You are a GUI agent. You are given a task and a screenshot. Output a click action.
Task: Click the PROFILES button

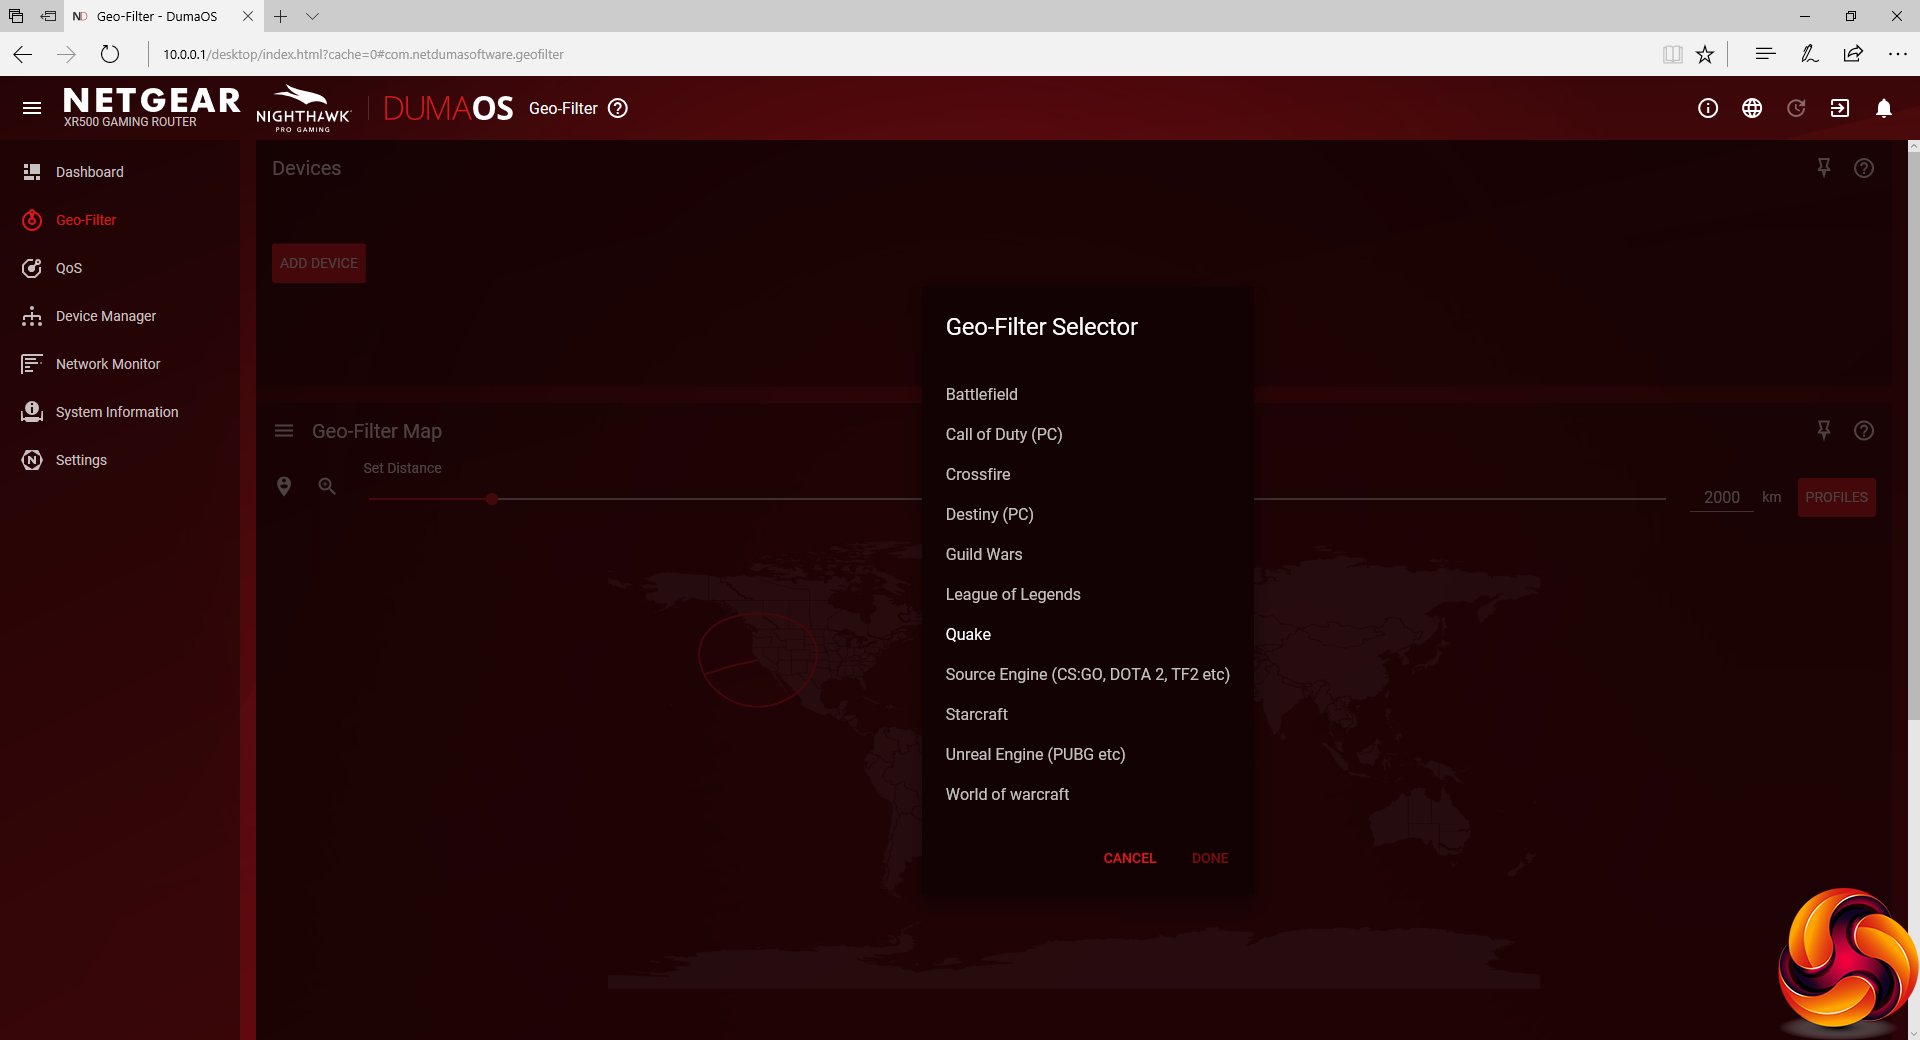pos(1836,497)
